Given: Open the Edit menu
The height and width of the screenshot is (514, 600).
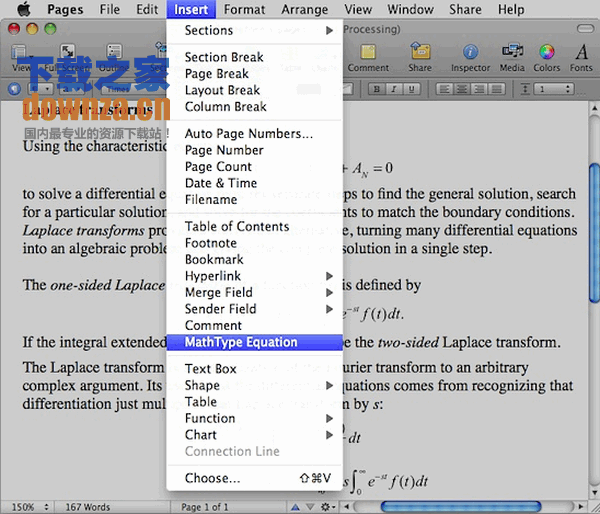Looking at the screenshot, I should click(x=147, y=9).
